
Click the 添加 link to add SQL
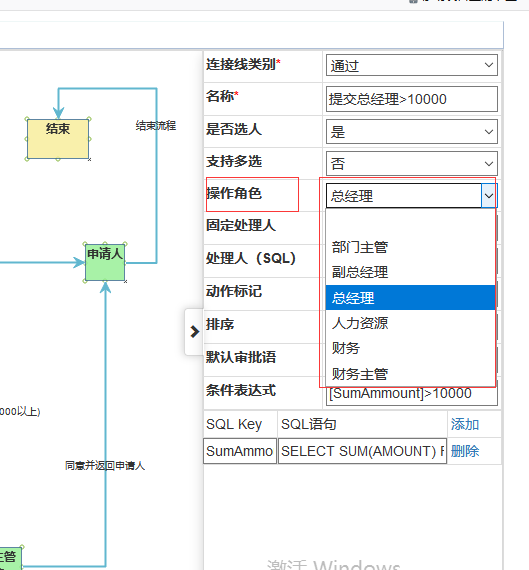(465, 424)
